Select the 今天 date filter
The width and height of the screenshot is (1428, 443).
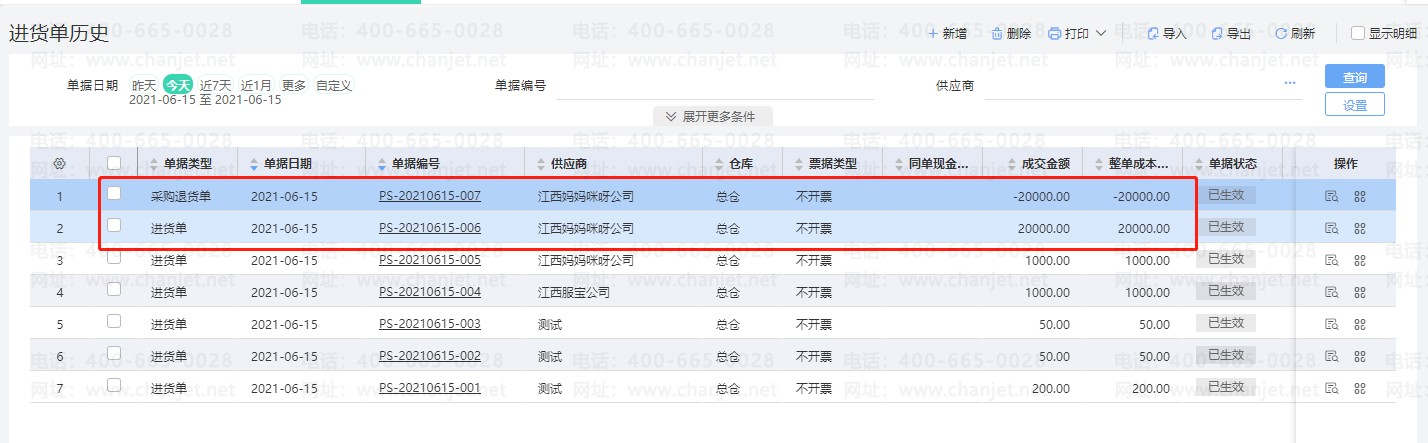click(x=177, y=85)
